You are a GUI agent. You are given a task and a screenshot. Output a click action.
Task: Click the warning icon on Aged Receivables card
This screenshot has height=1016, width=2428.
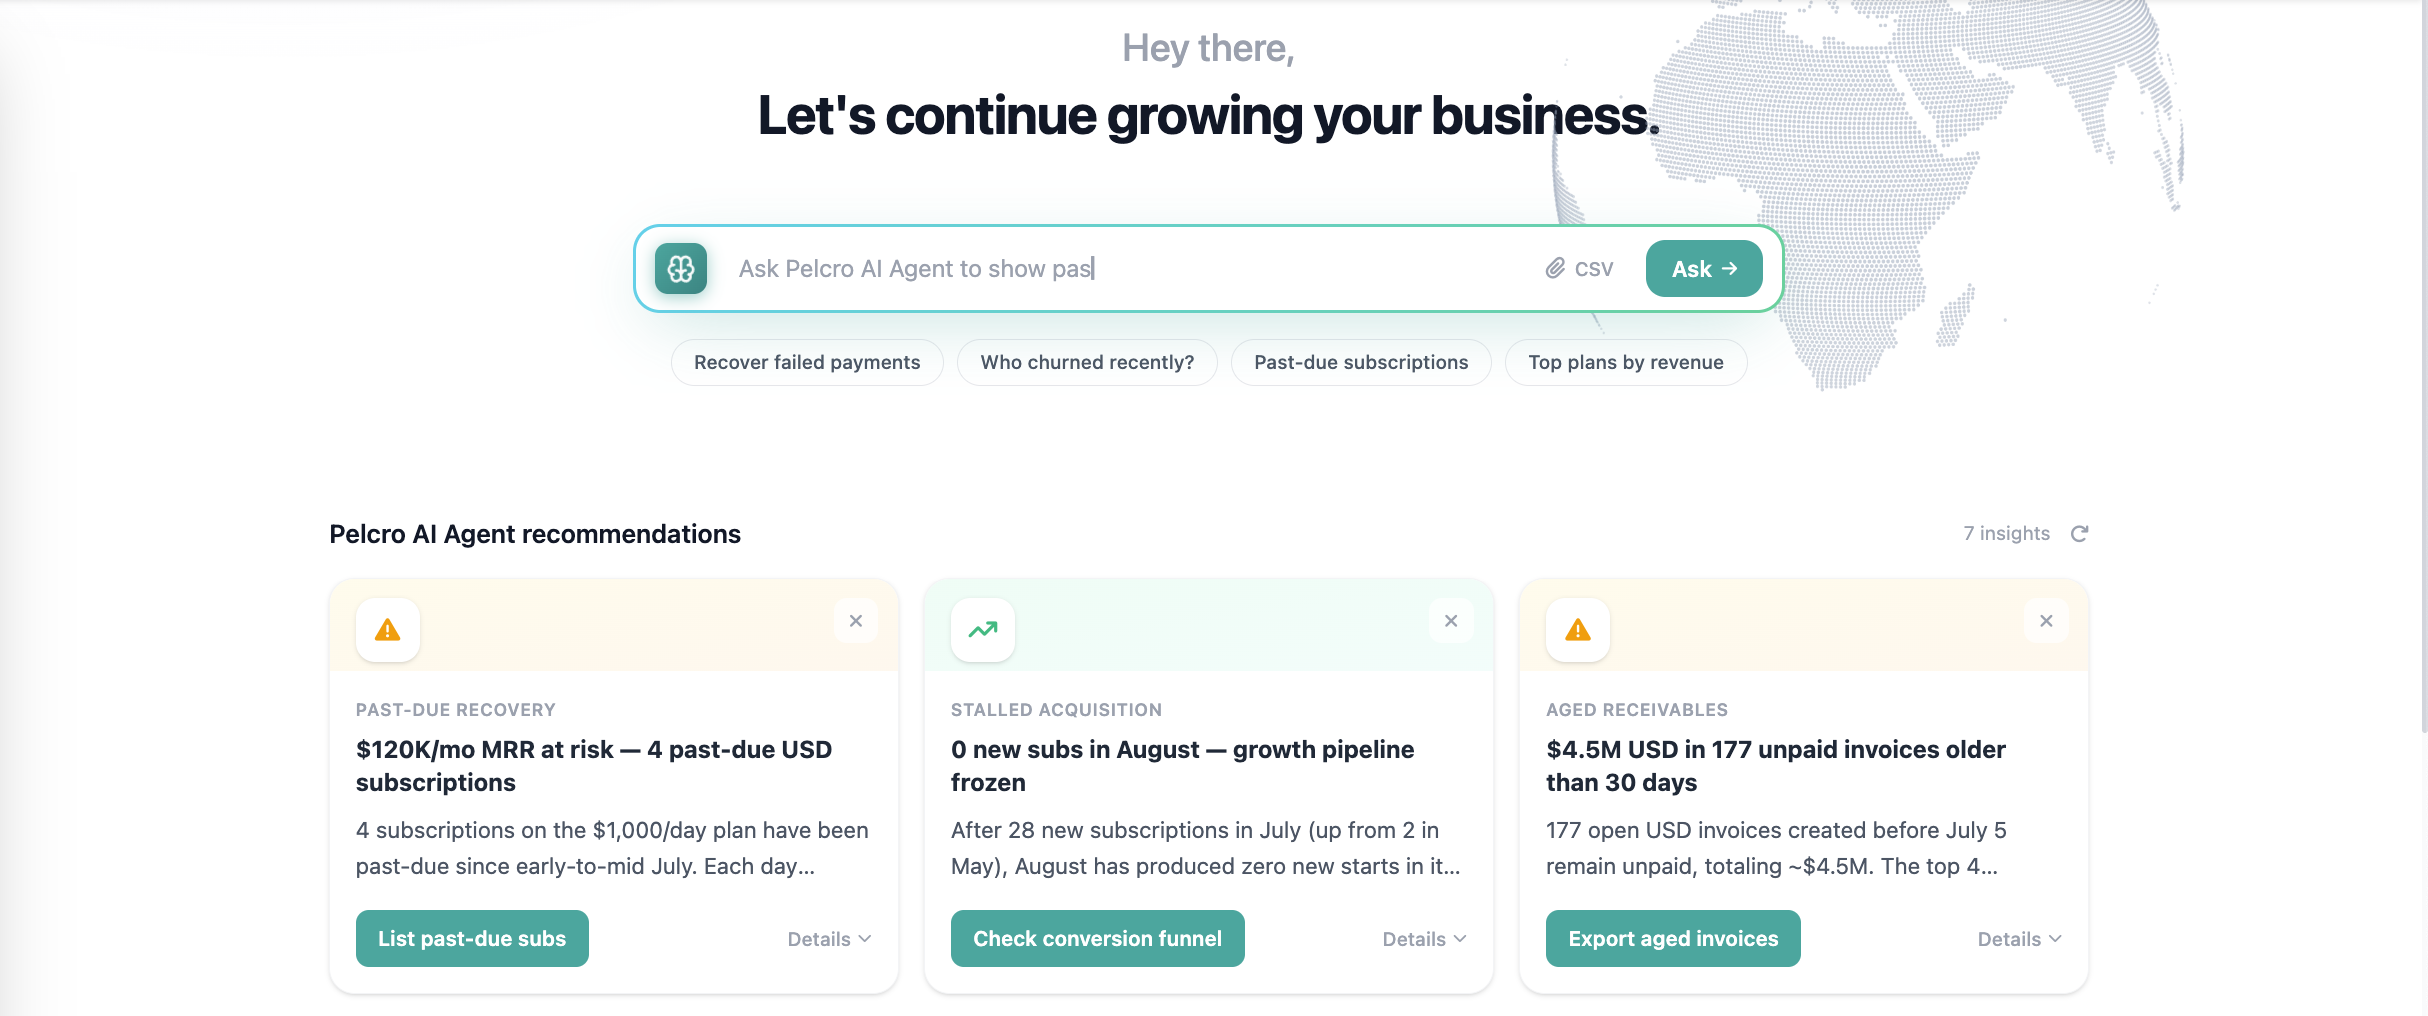(1578, 630)
